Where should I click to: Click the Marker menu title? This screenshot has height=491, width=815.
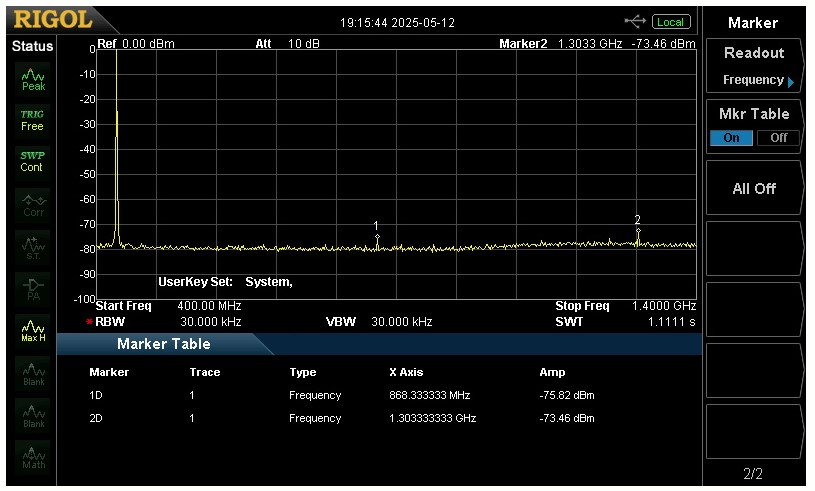point(753,22)
